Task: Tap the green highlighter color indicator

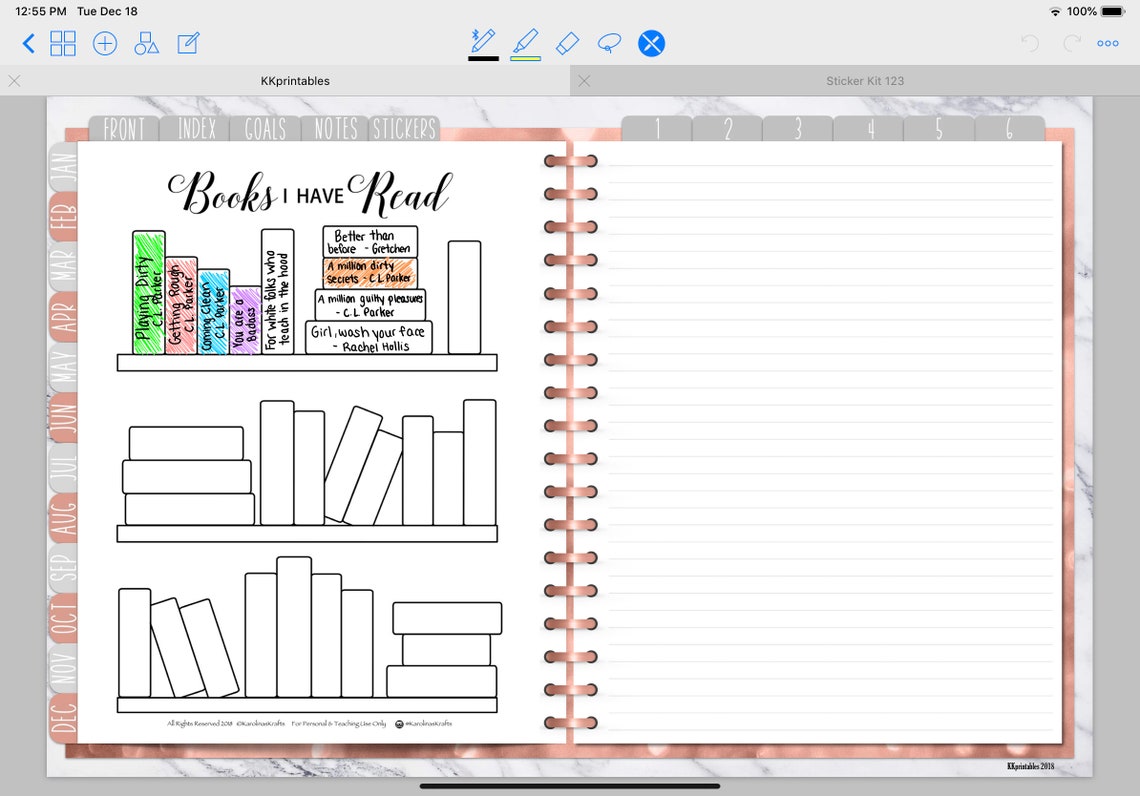Action: pos(527,58)
